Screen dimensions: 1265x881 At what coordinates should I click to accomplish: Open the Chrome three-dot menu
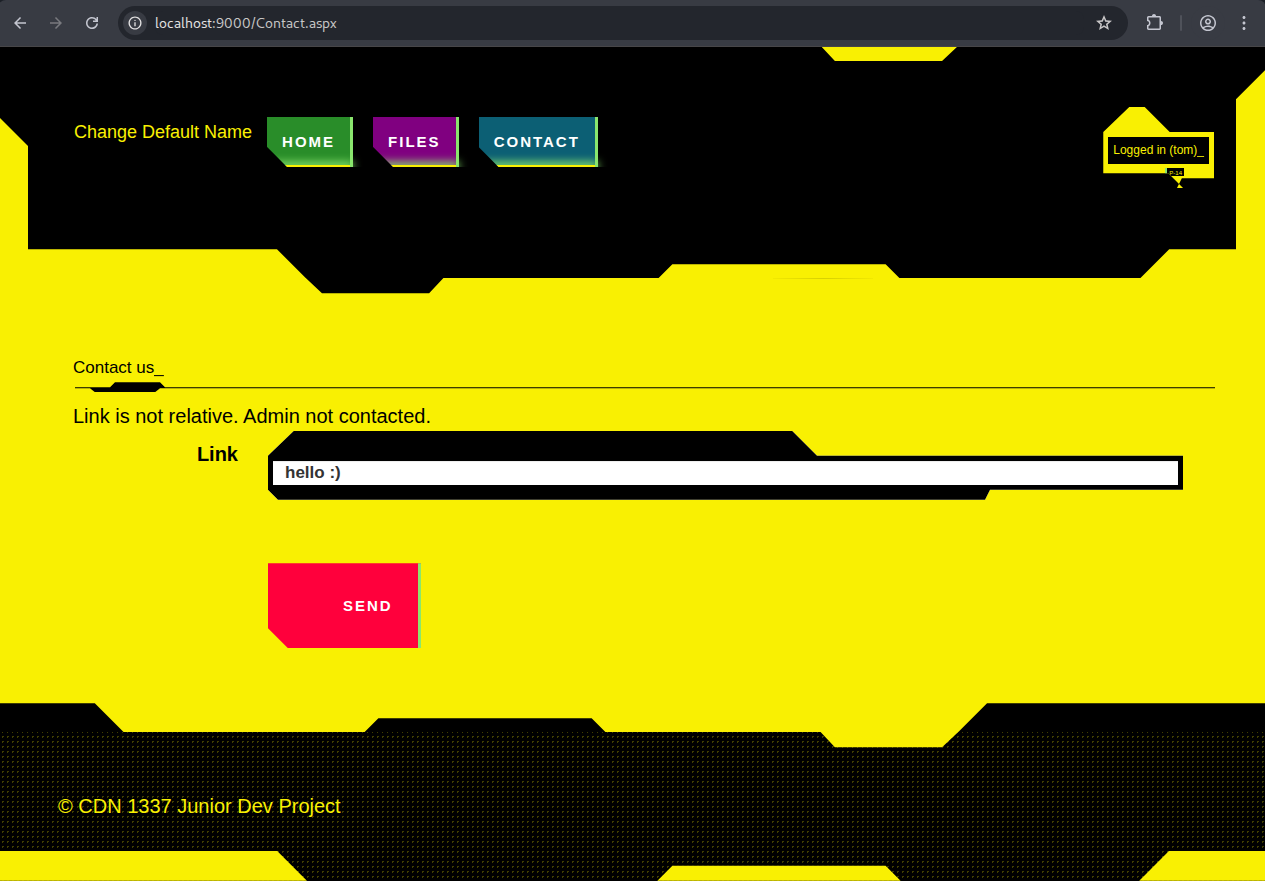tap(1244, 23)
